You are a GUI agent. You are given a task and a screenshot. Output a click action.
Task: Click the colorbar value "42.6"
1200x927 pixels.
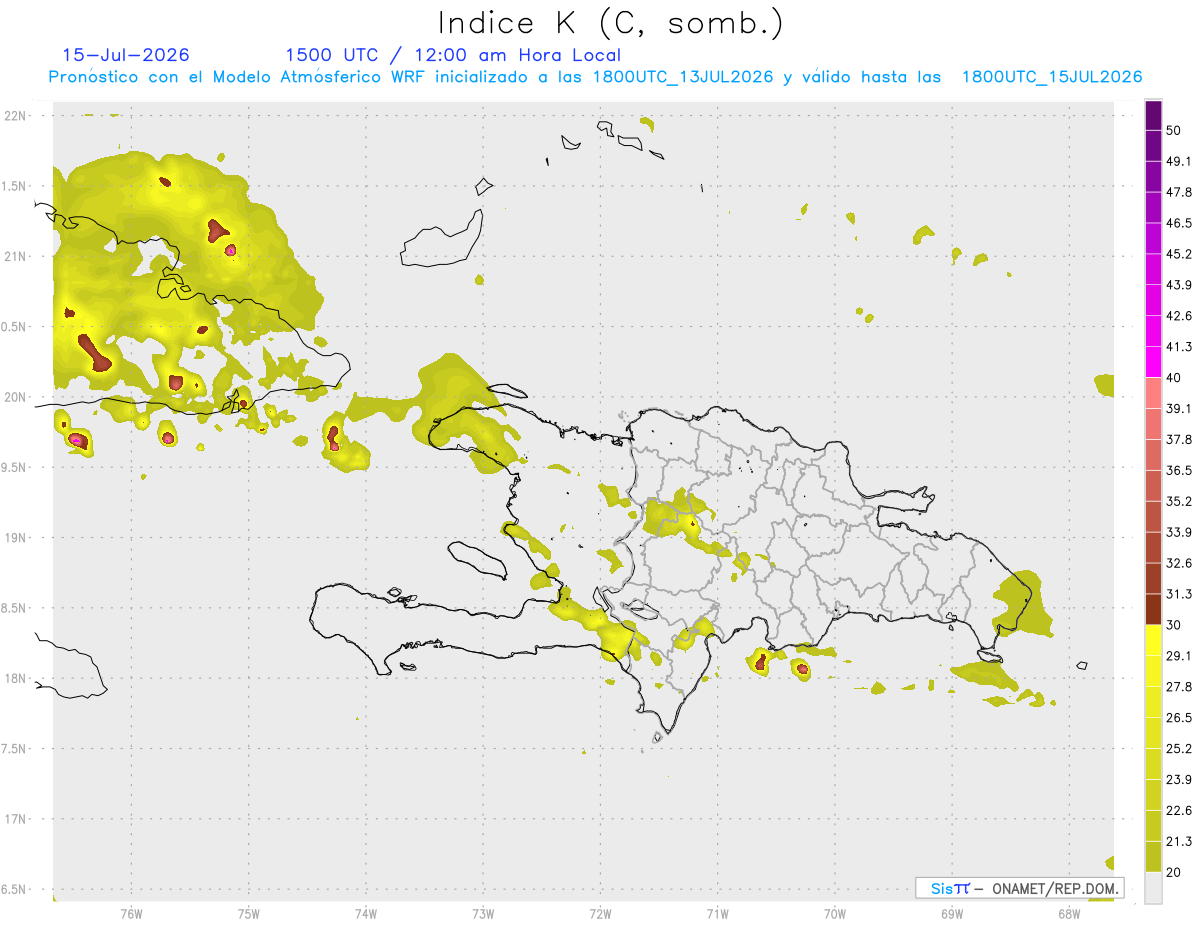(x=1179, y=316)
